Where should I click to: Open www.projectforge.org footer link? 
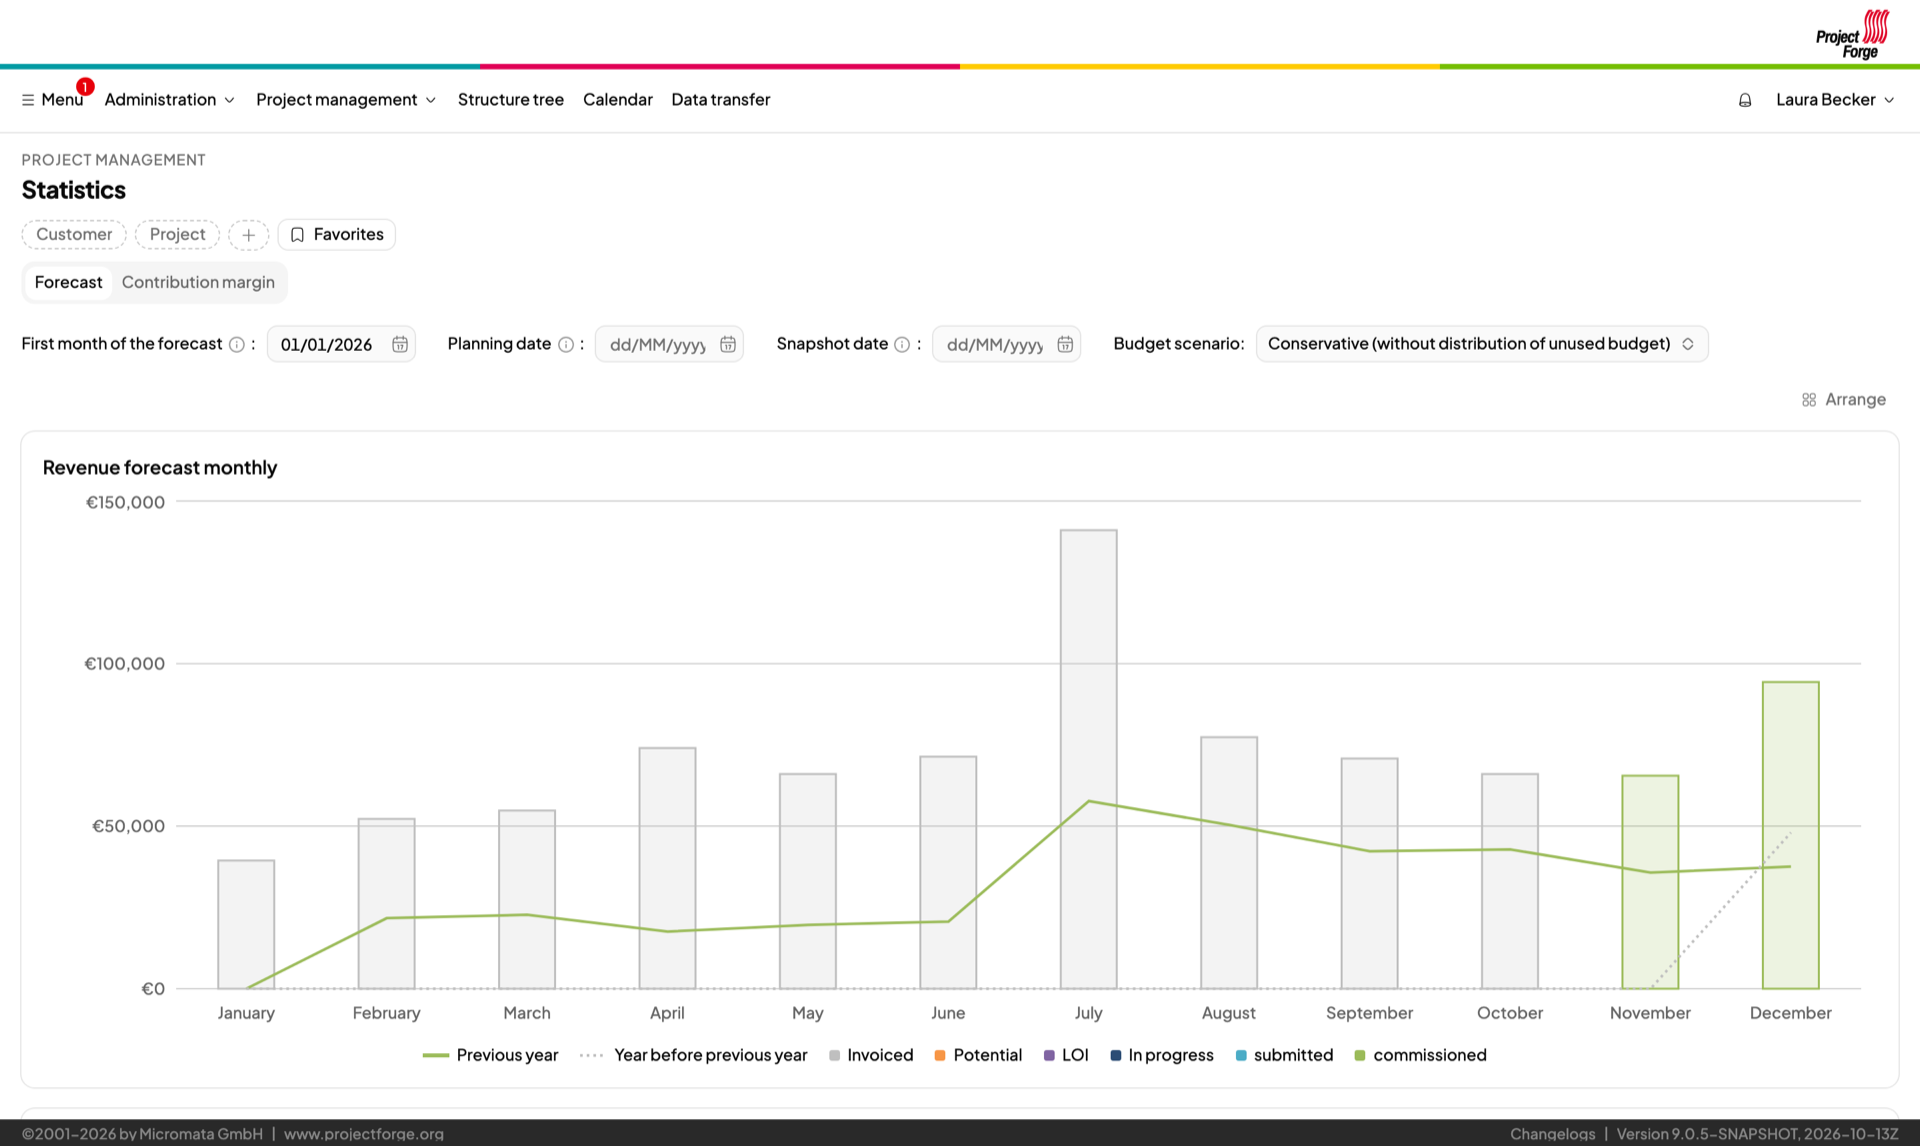coord(364,1134)
